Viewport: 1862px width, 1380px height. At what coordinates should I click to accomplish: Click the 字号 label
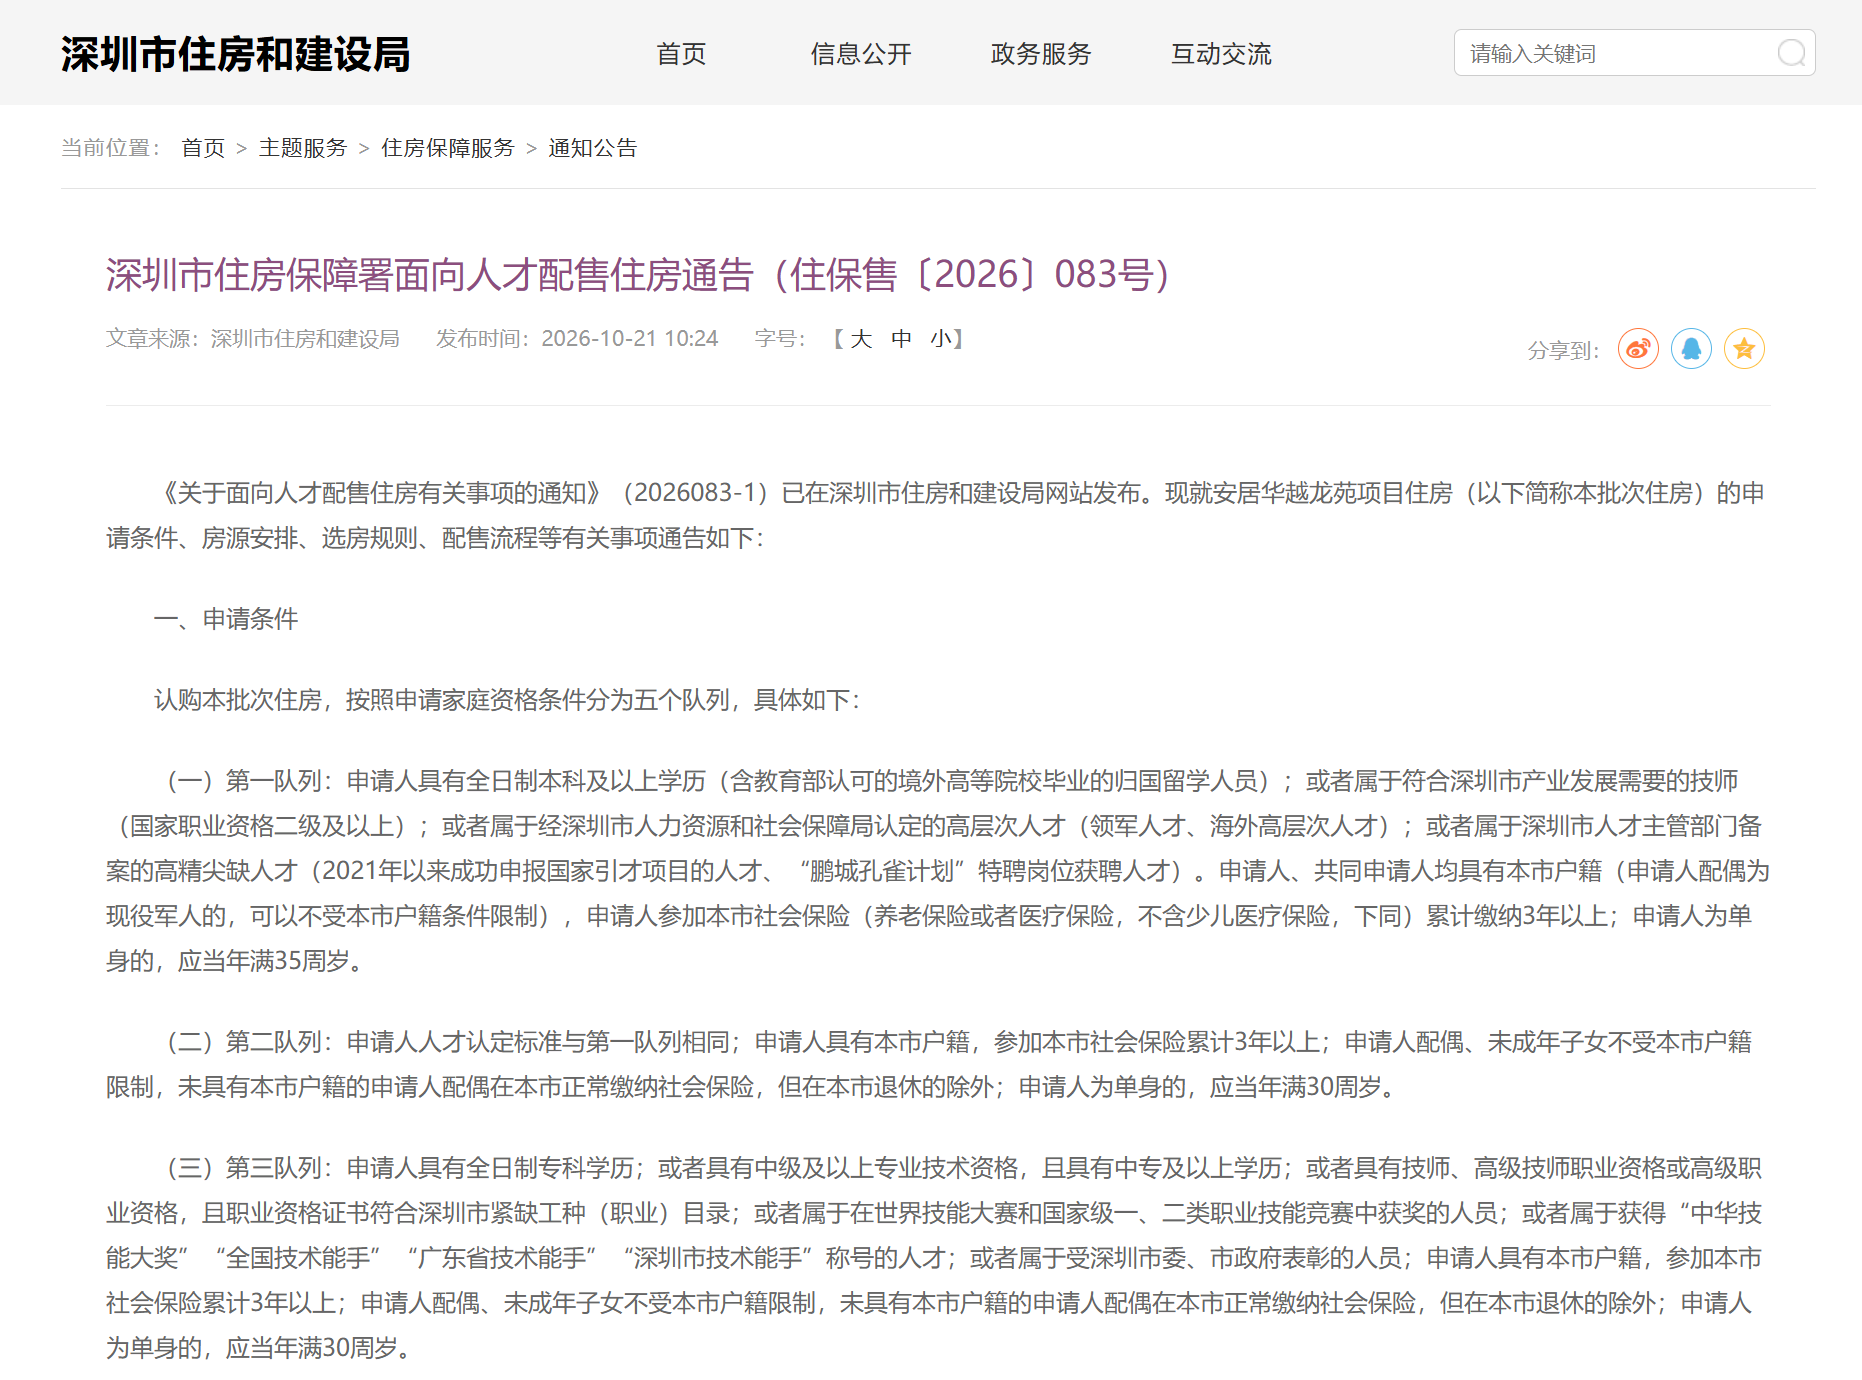780,339
